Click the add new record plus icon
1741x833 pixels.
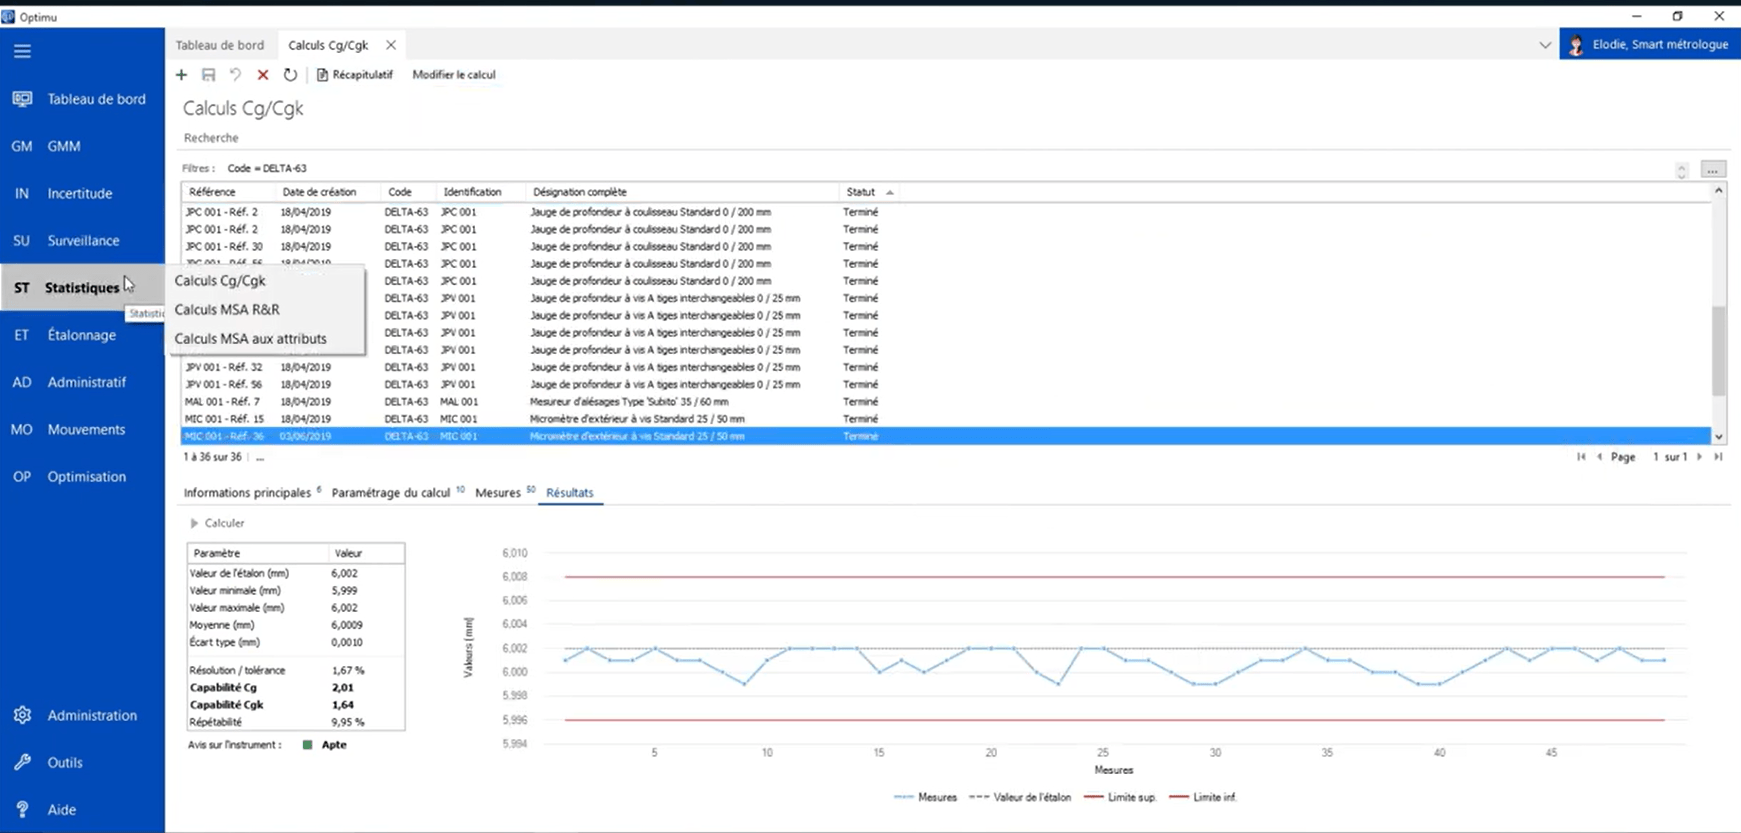181,75
